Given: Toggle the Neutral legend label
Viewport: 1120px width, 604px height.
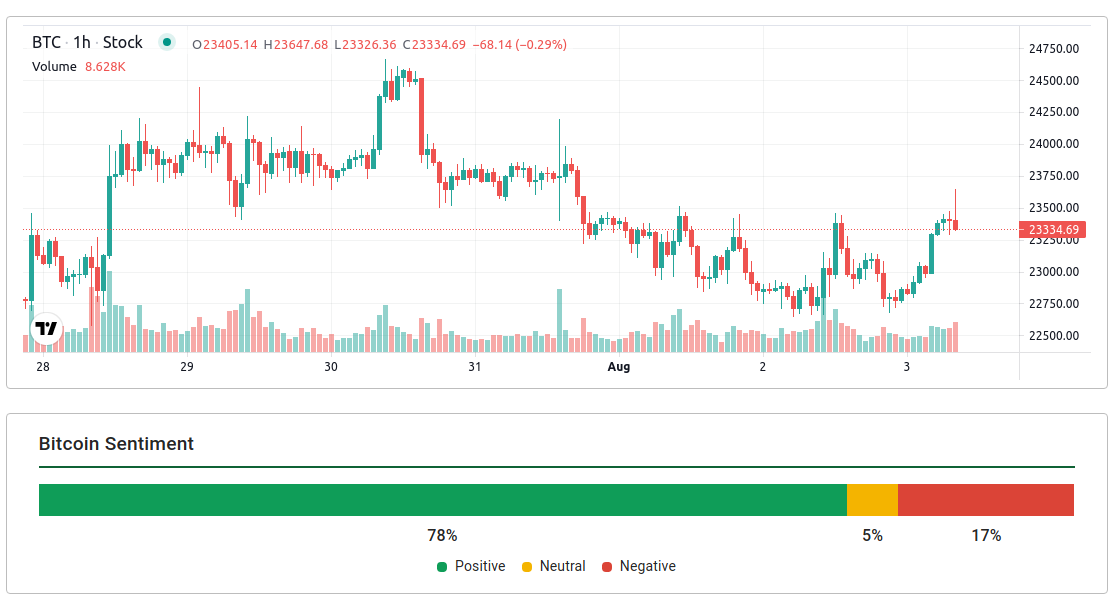Looking at the screenshot, I should point(562,566).
